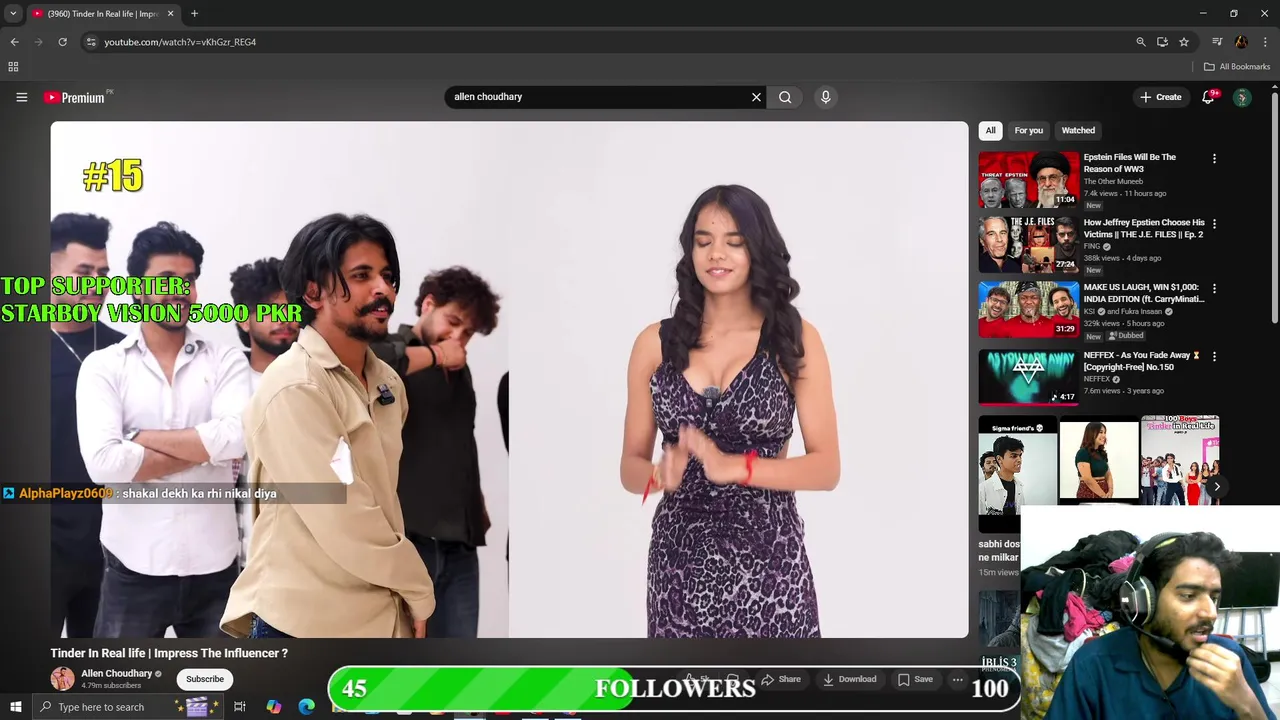This screenshot has height=720, width=1280.
Task: Open options for NEFFEX As You Fade video
Action: [1214, 356]
